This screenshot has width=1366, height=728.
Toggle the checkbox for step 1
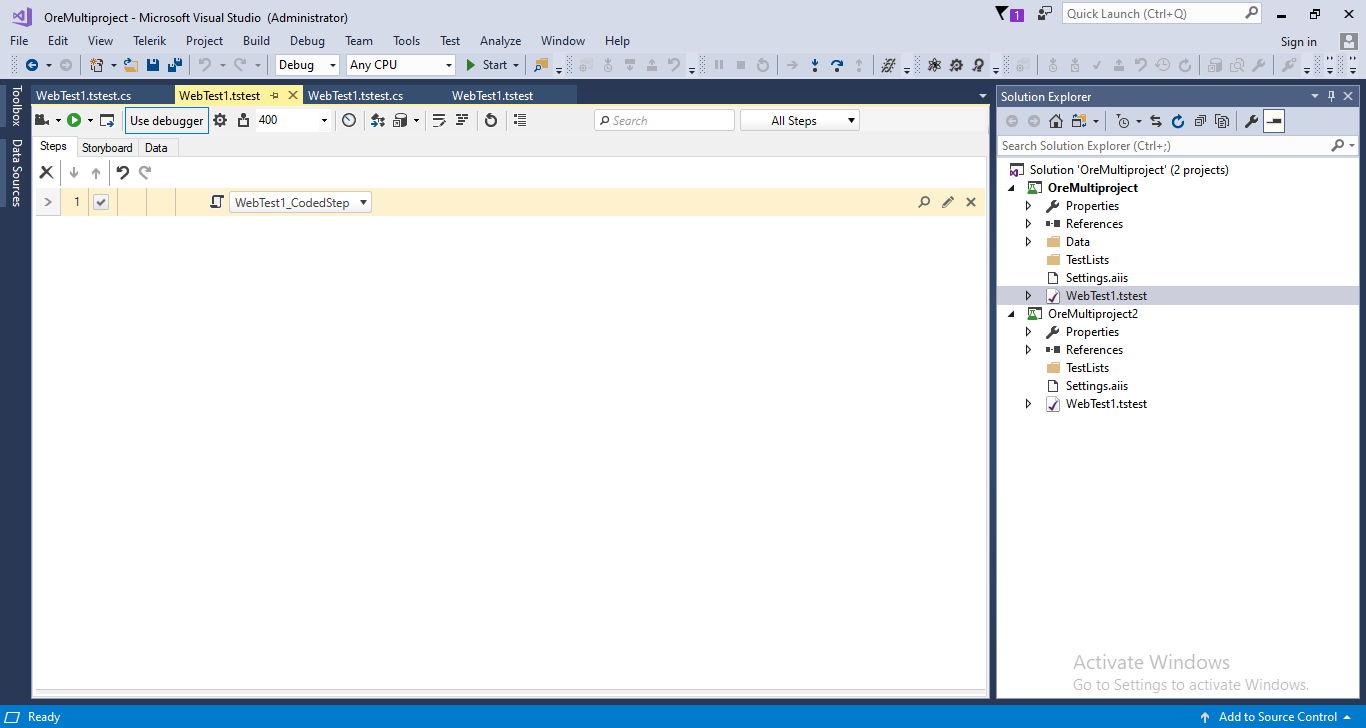coord(101,202)
